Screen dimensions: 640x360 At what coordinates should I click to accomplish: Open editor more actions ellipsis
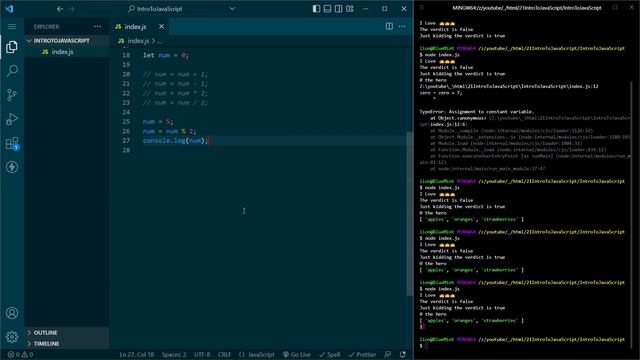click(x=402, y=27)
